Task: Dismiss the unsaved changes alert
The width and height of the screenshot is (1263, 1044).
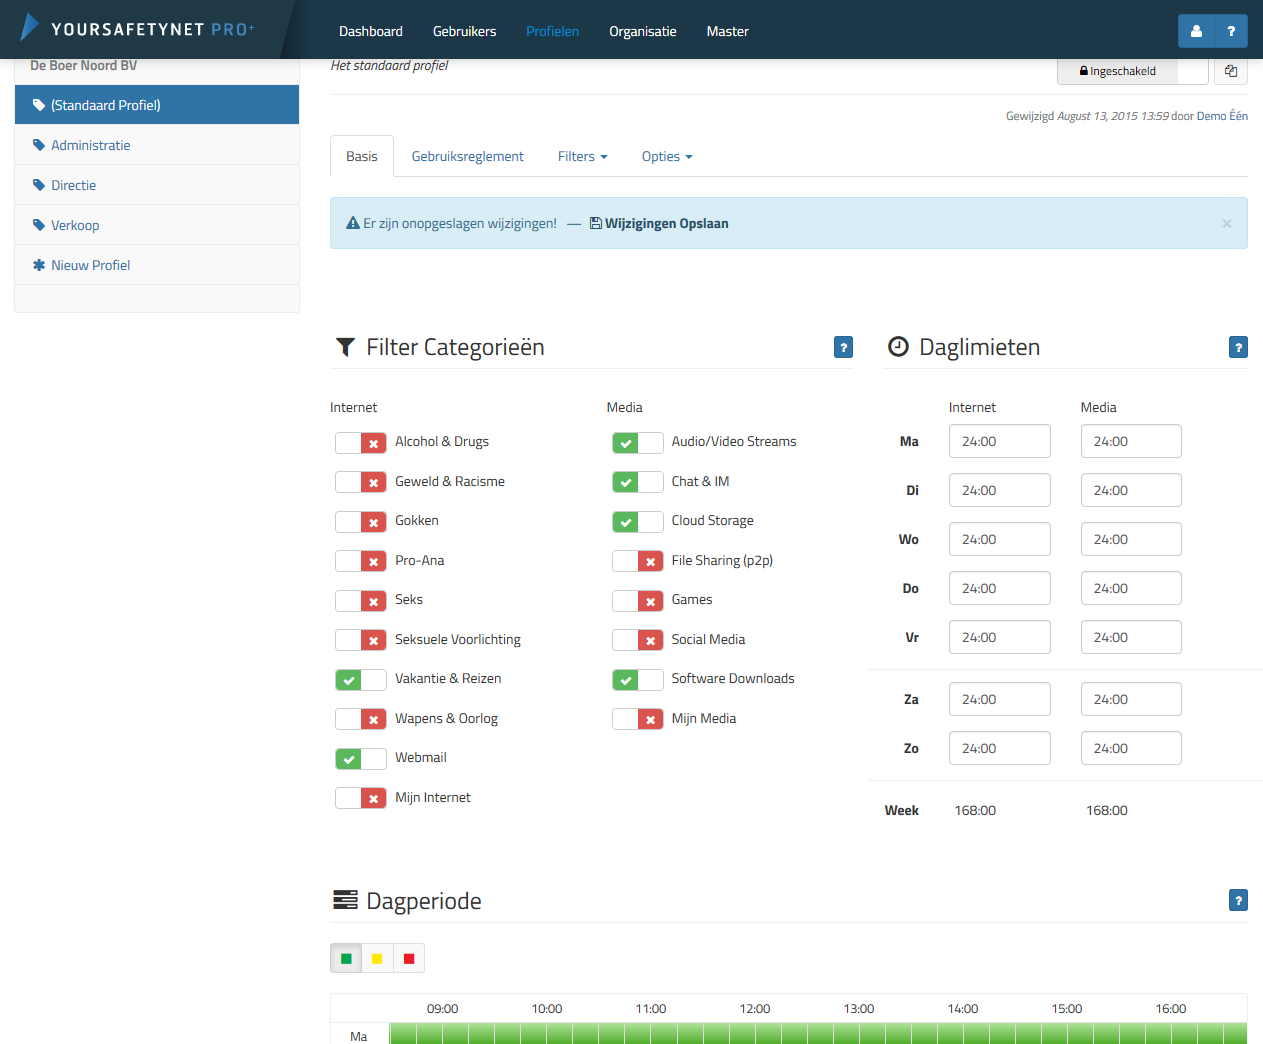Action: [1227, 223]
